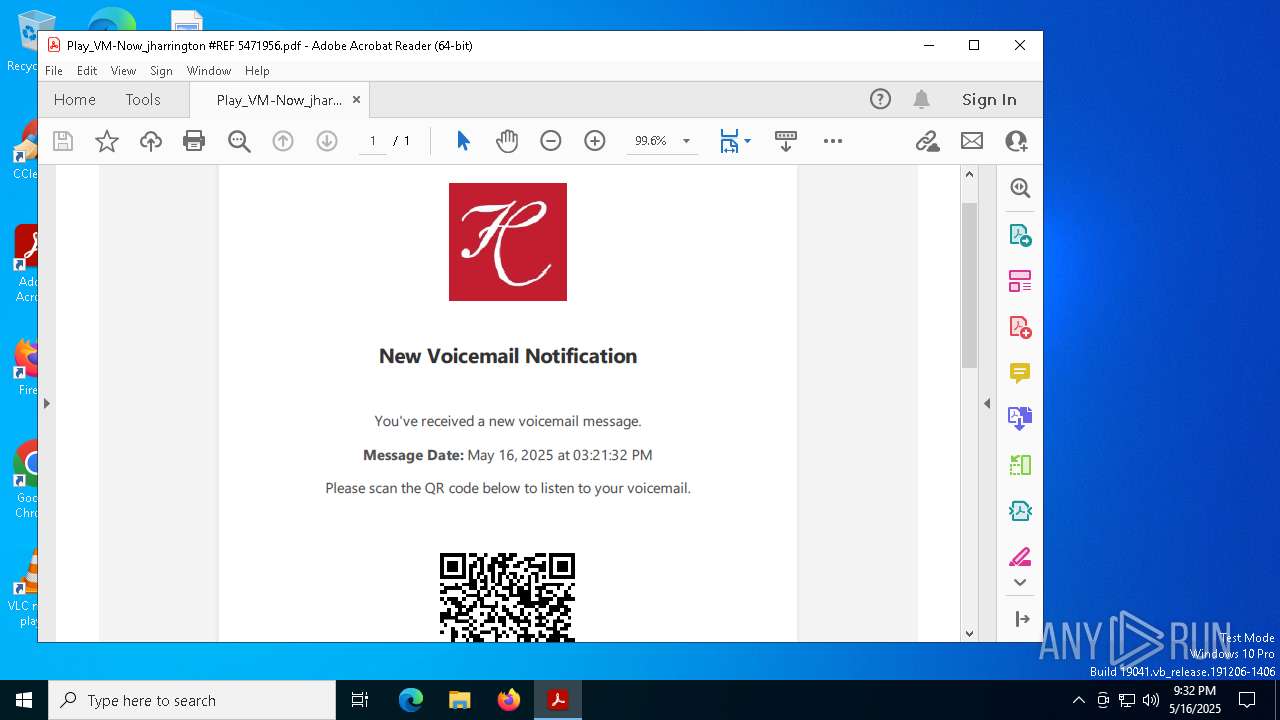Open the Edit menu
The width and height of the screenshot is (1280, 720).
87,71
